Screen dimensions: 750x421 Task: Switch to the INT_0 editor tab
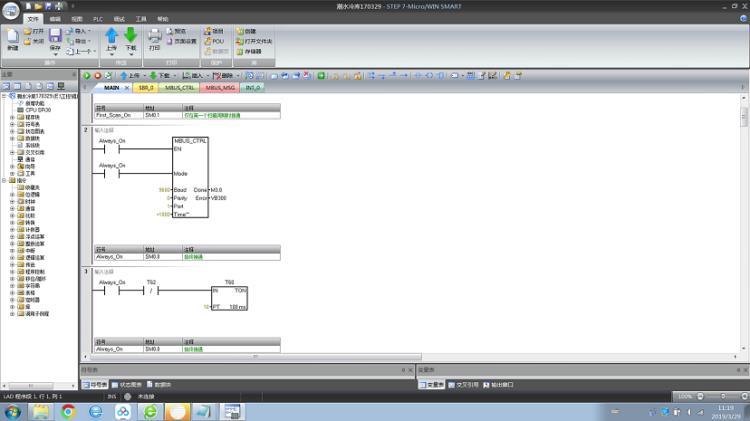pos(253,88)
